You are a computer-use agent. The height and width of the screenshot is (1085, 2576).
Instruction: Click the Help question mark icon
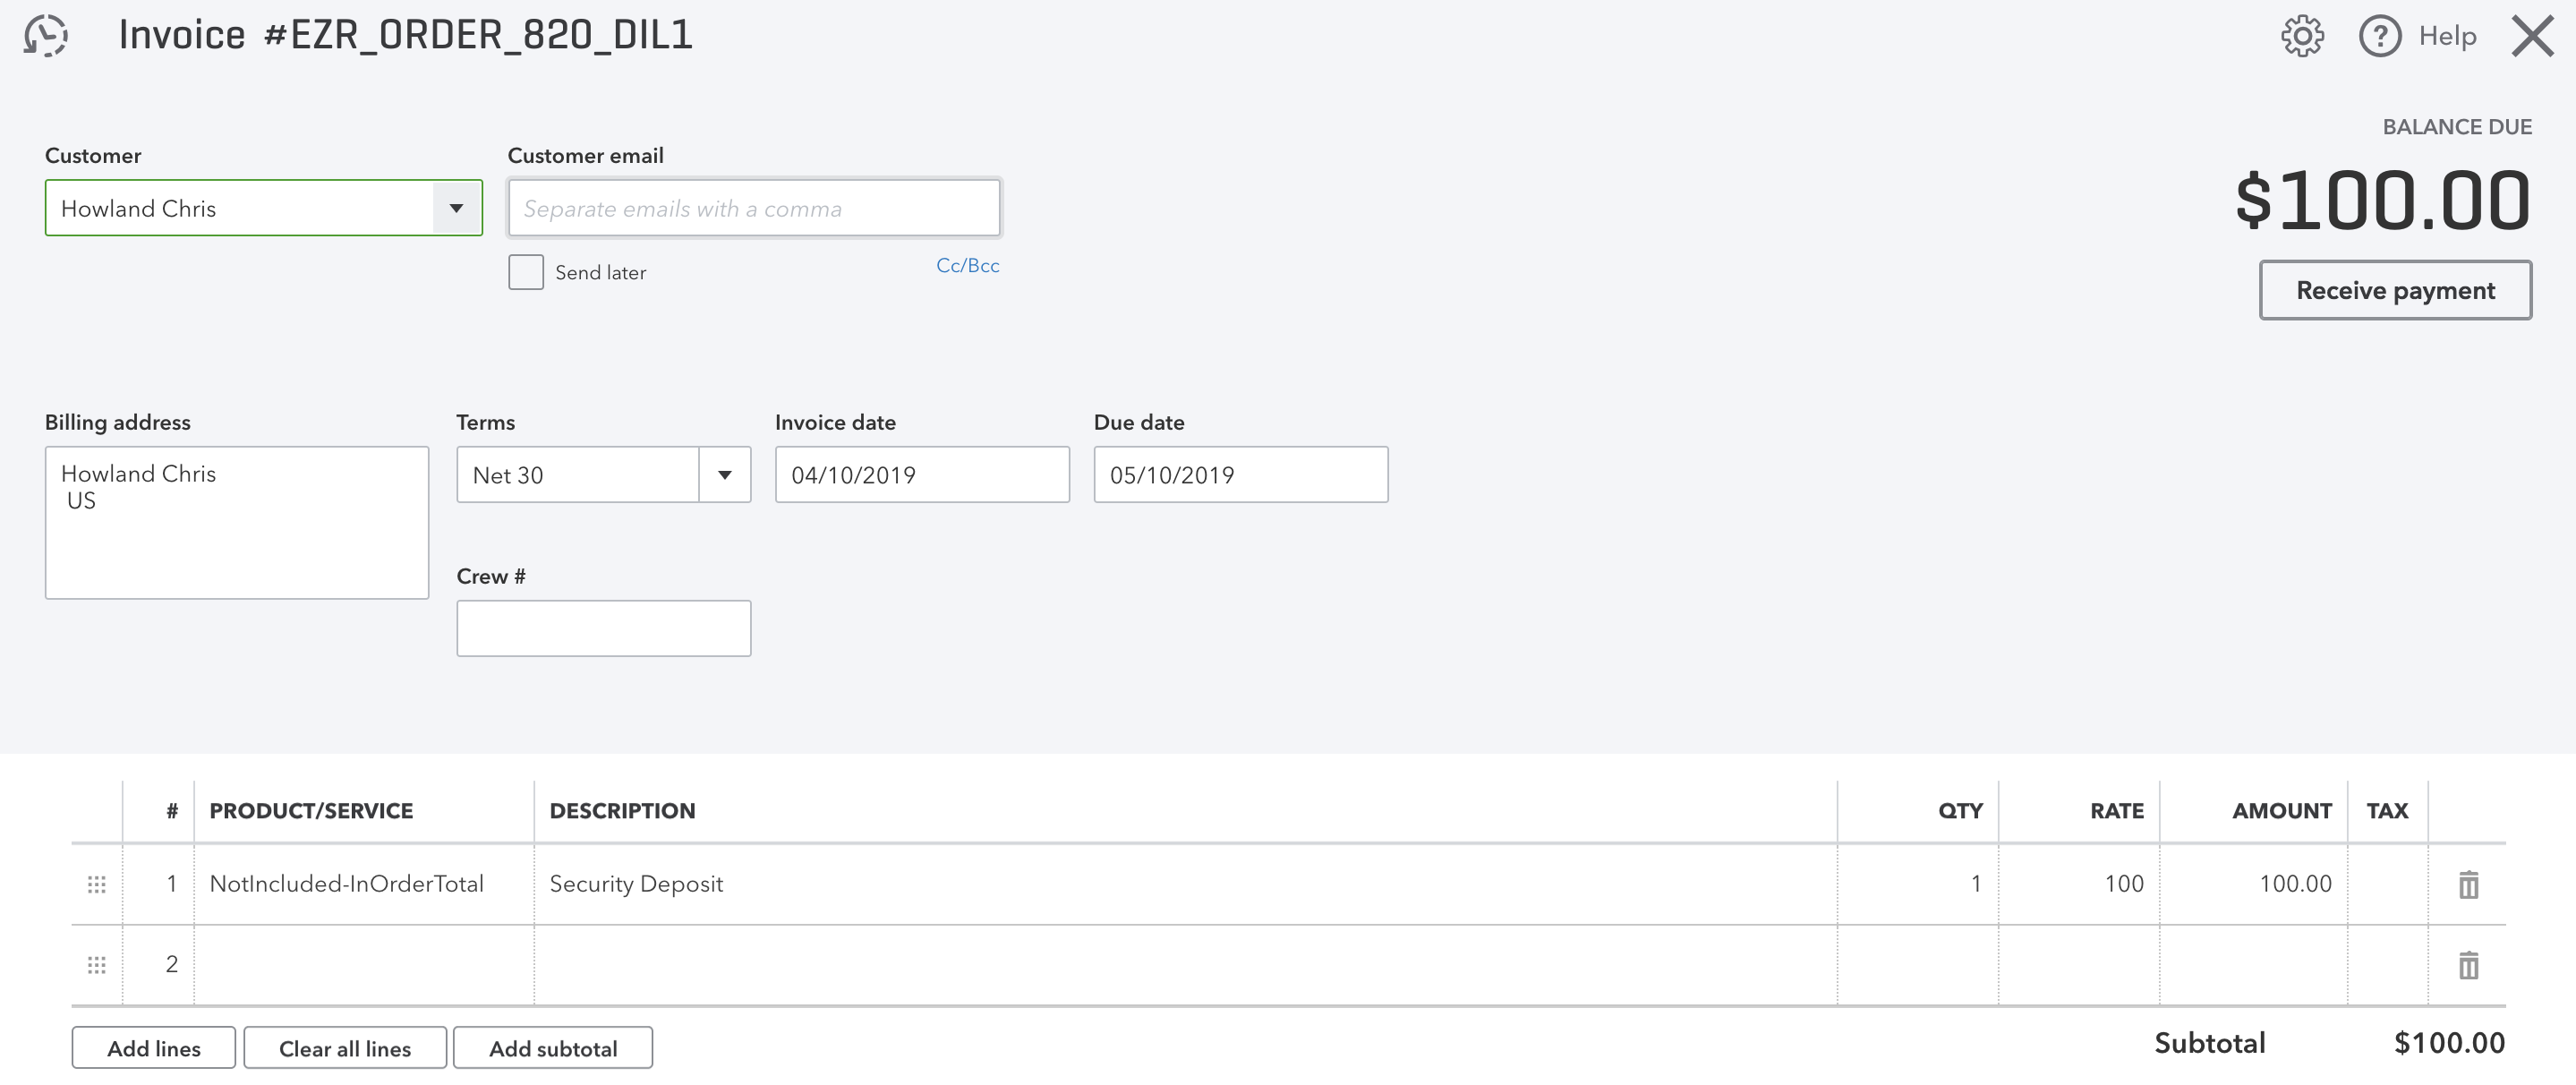[x=2380, y=36]
